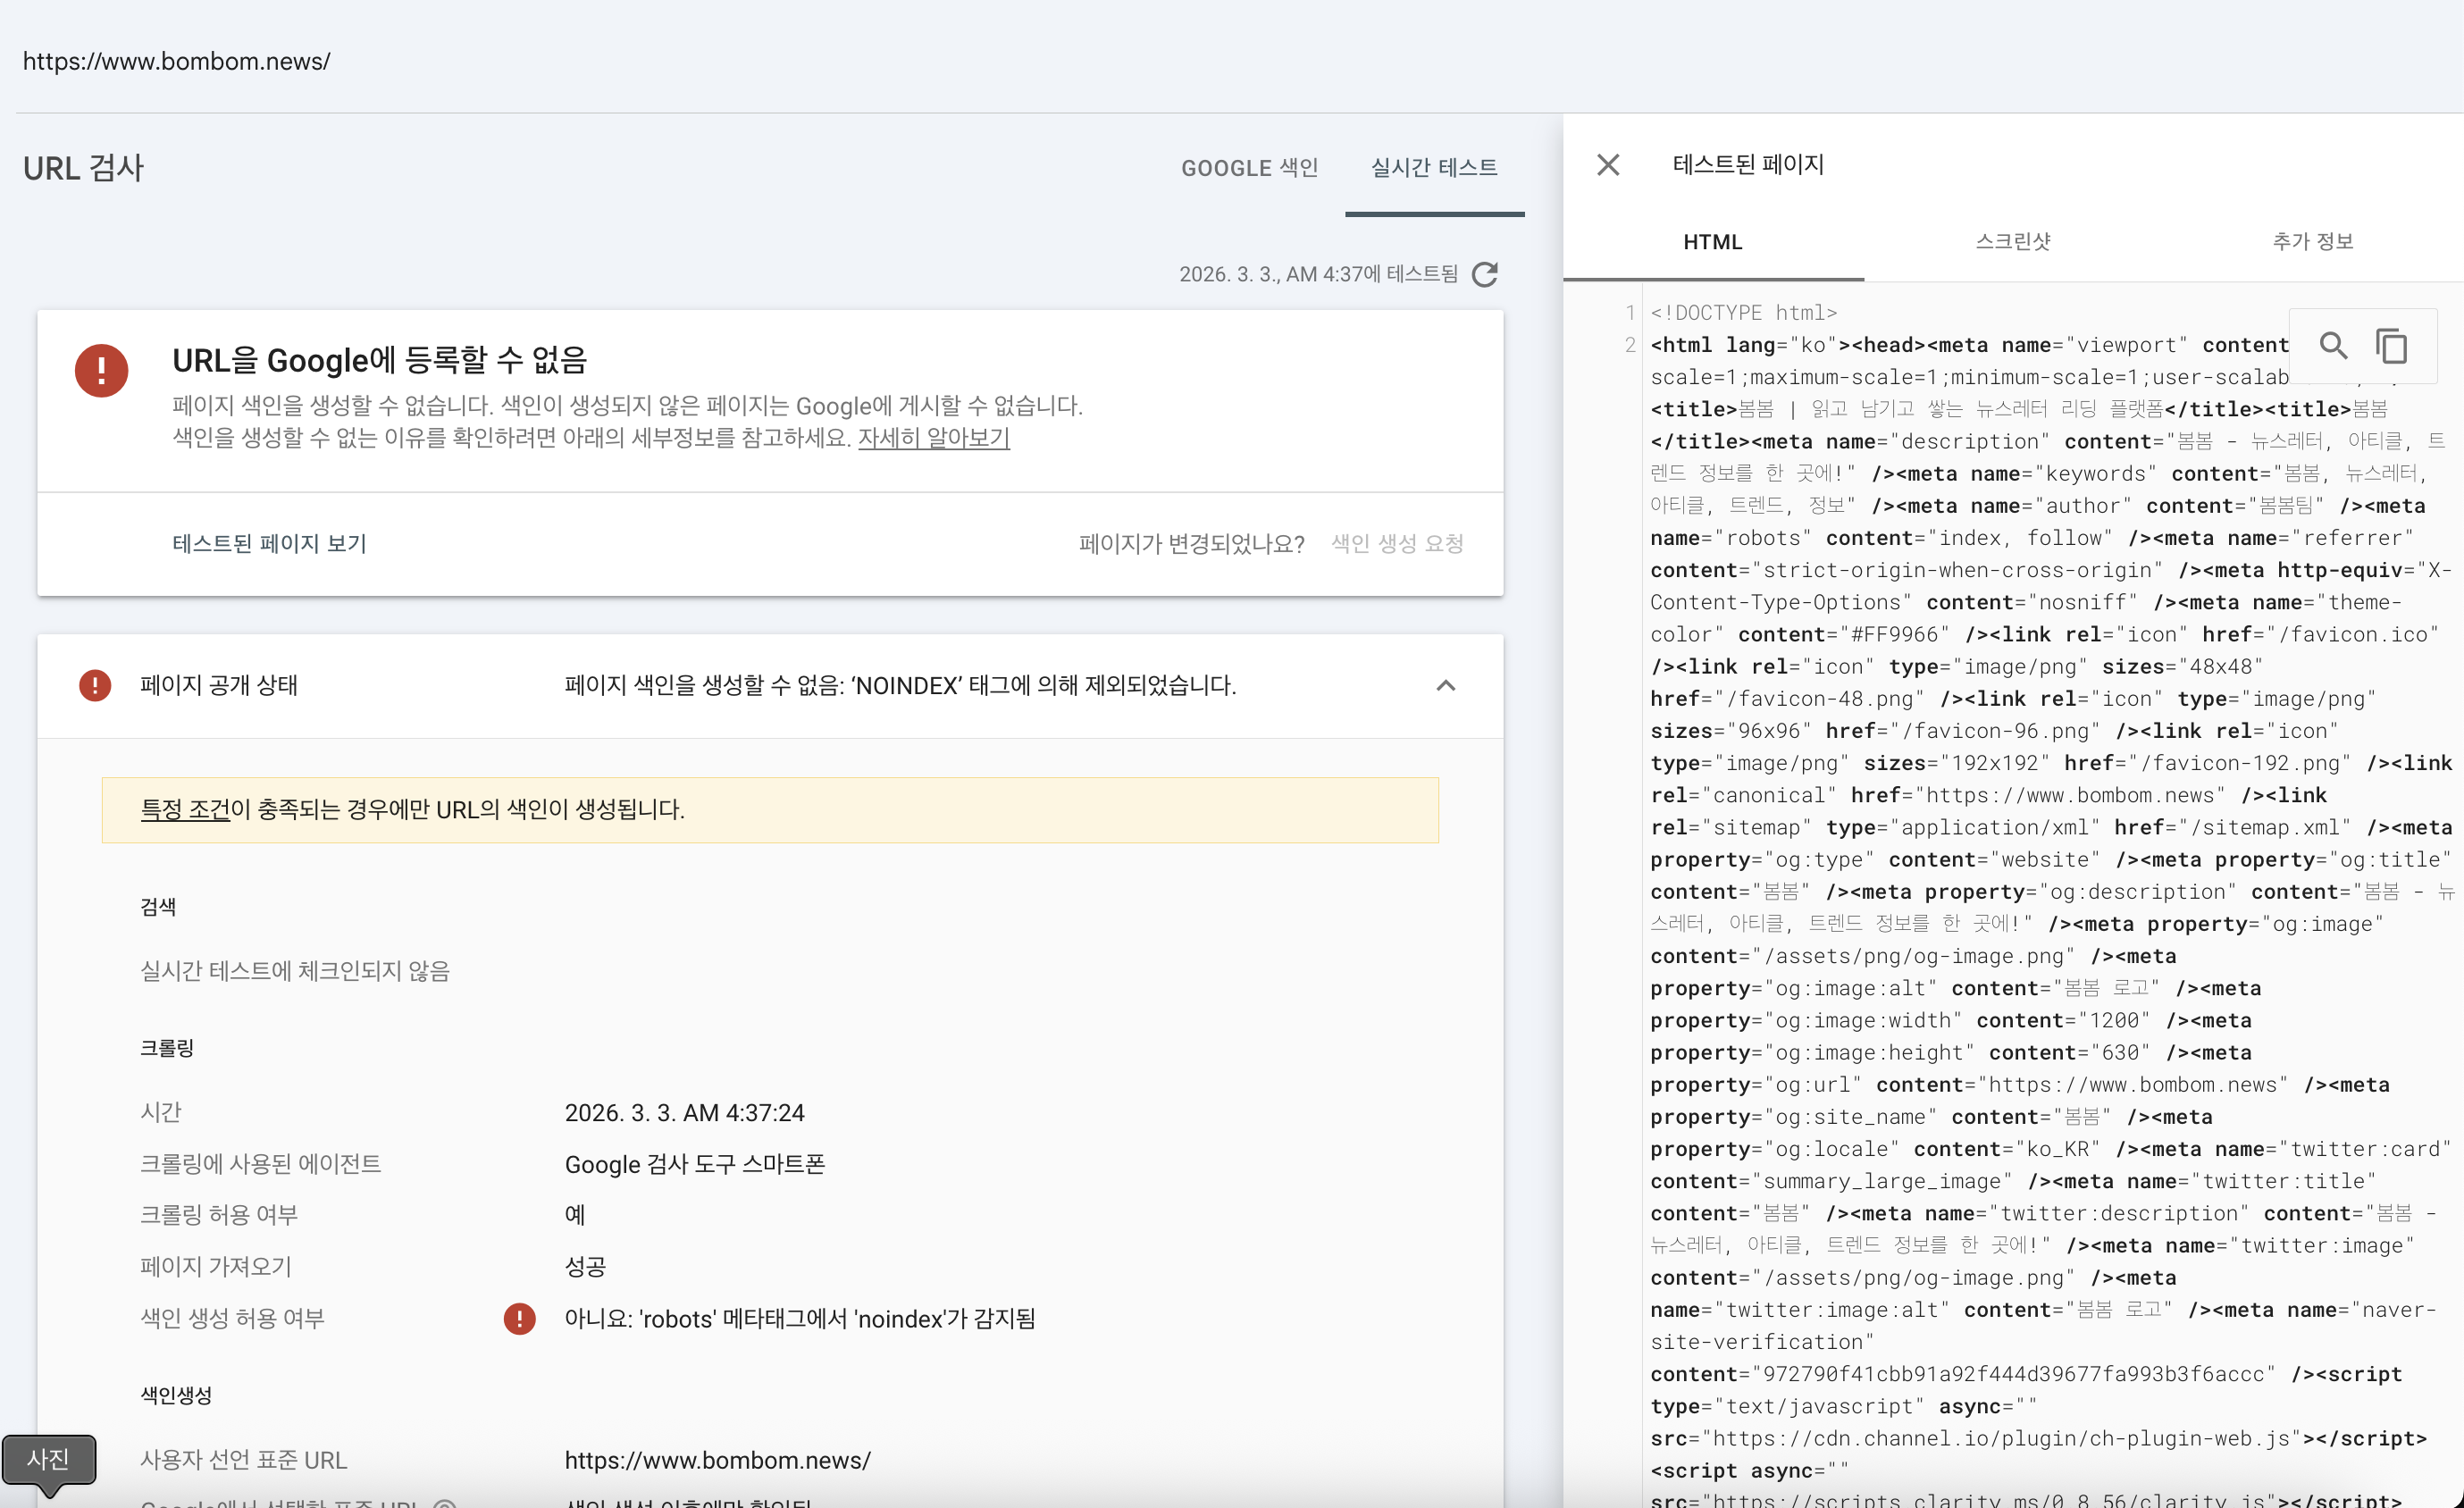Click error icon beside 색인 생성 허용 여부
Screen dimensions: 2464x1508
519,1319
